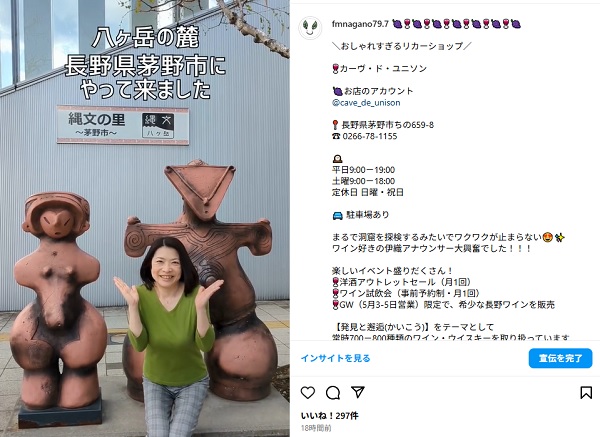600x437 pixels.
Task: Click the 駐車場あり car icon line
Action: click(x=360, y=215)
